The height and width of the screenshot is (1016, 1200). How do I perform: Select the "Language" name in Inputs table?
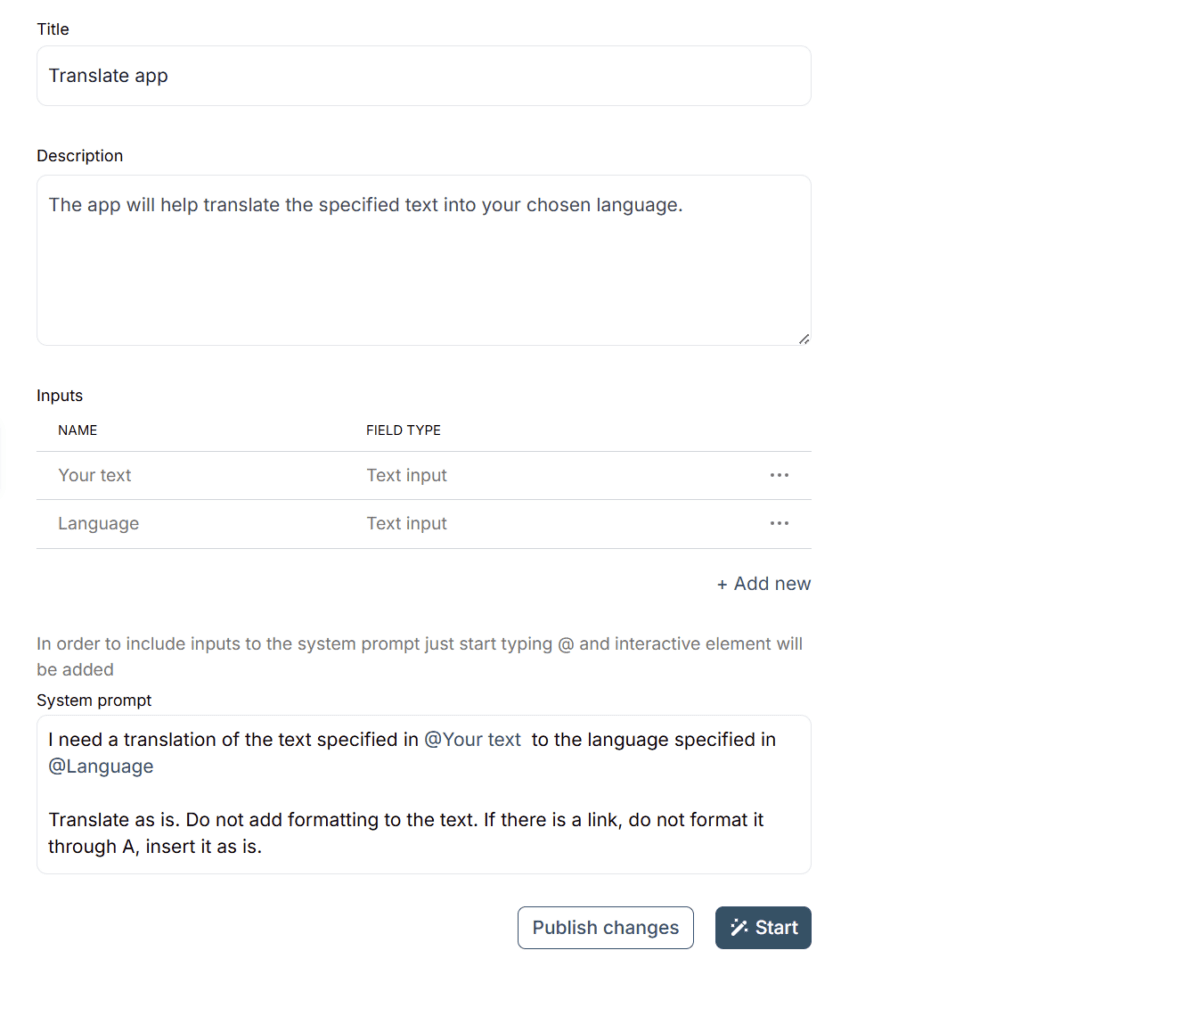pos(98,524)
